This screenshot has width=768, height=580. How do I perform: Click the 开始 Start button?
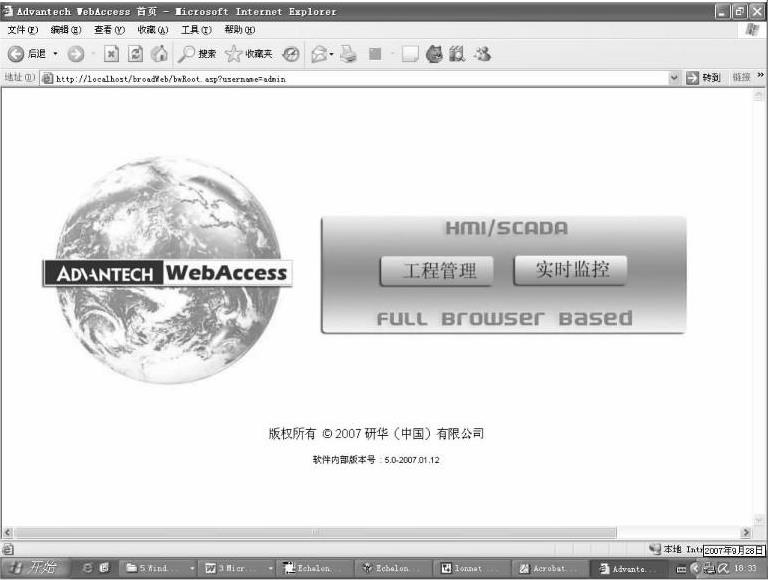coord(34,568)
